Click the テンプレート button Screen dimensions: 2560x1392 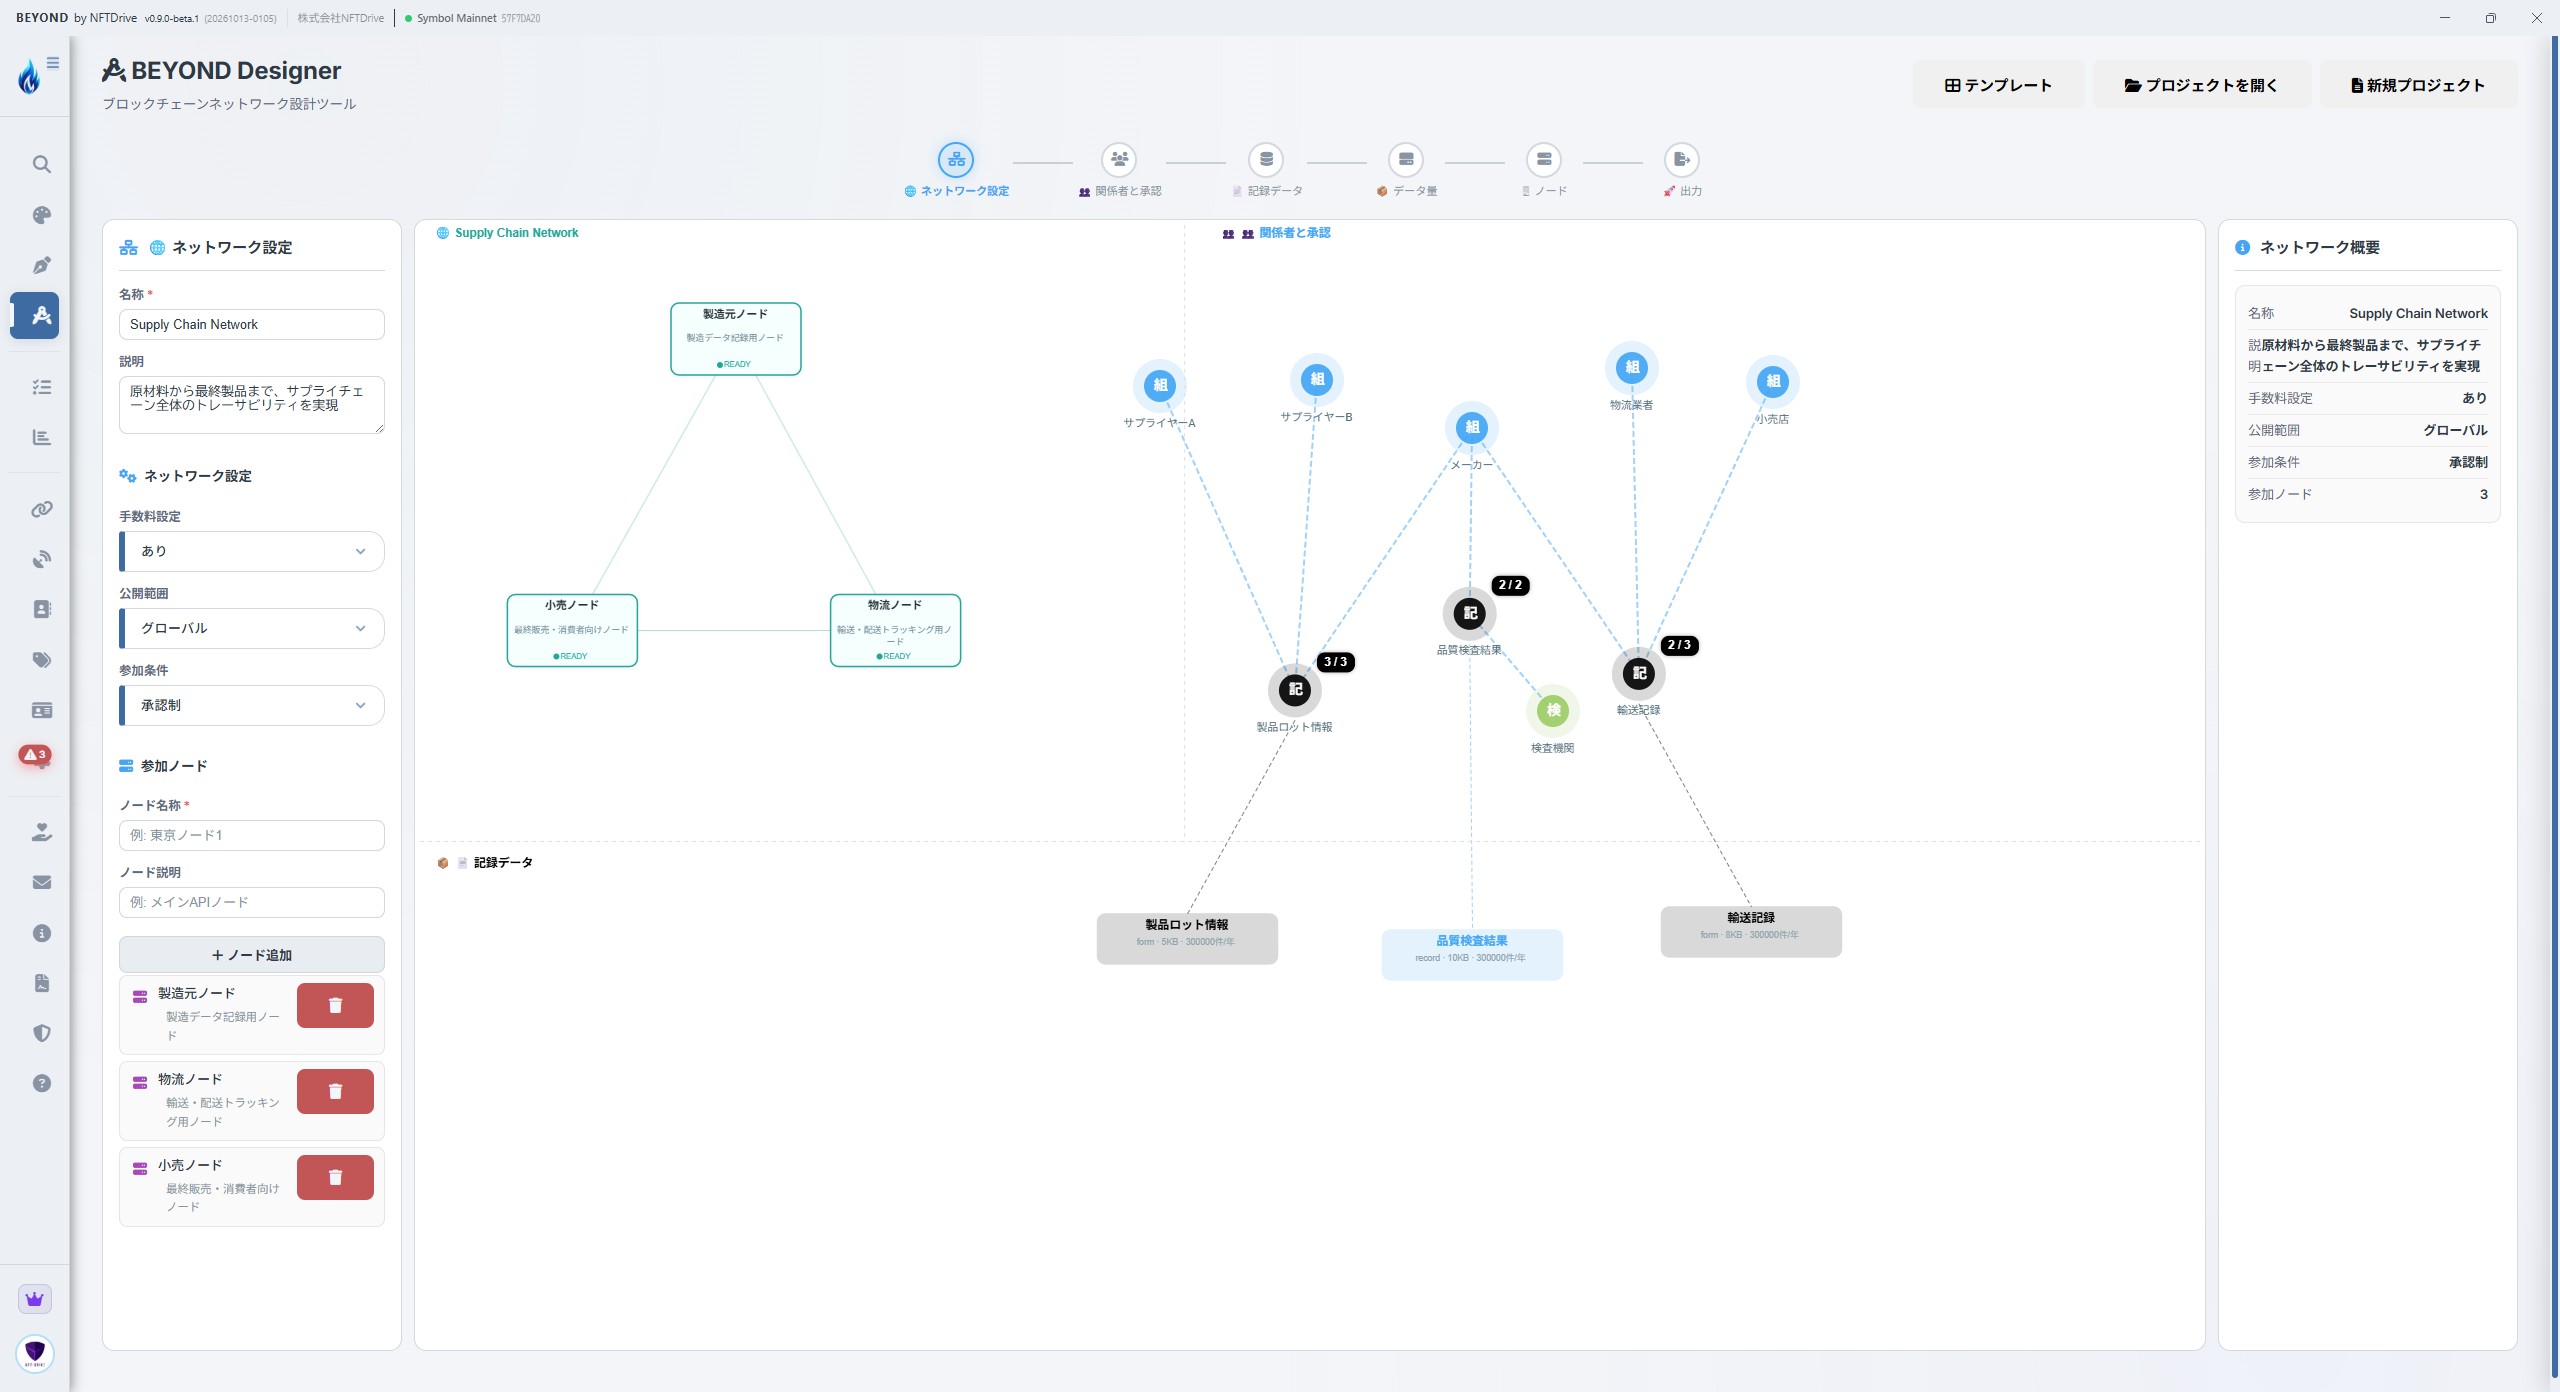pos(1998,85)
